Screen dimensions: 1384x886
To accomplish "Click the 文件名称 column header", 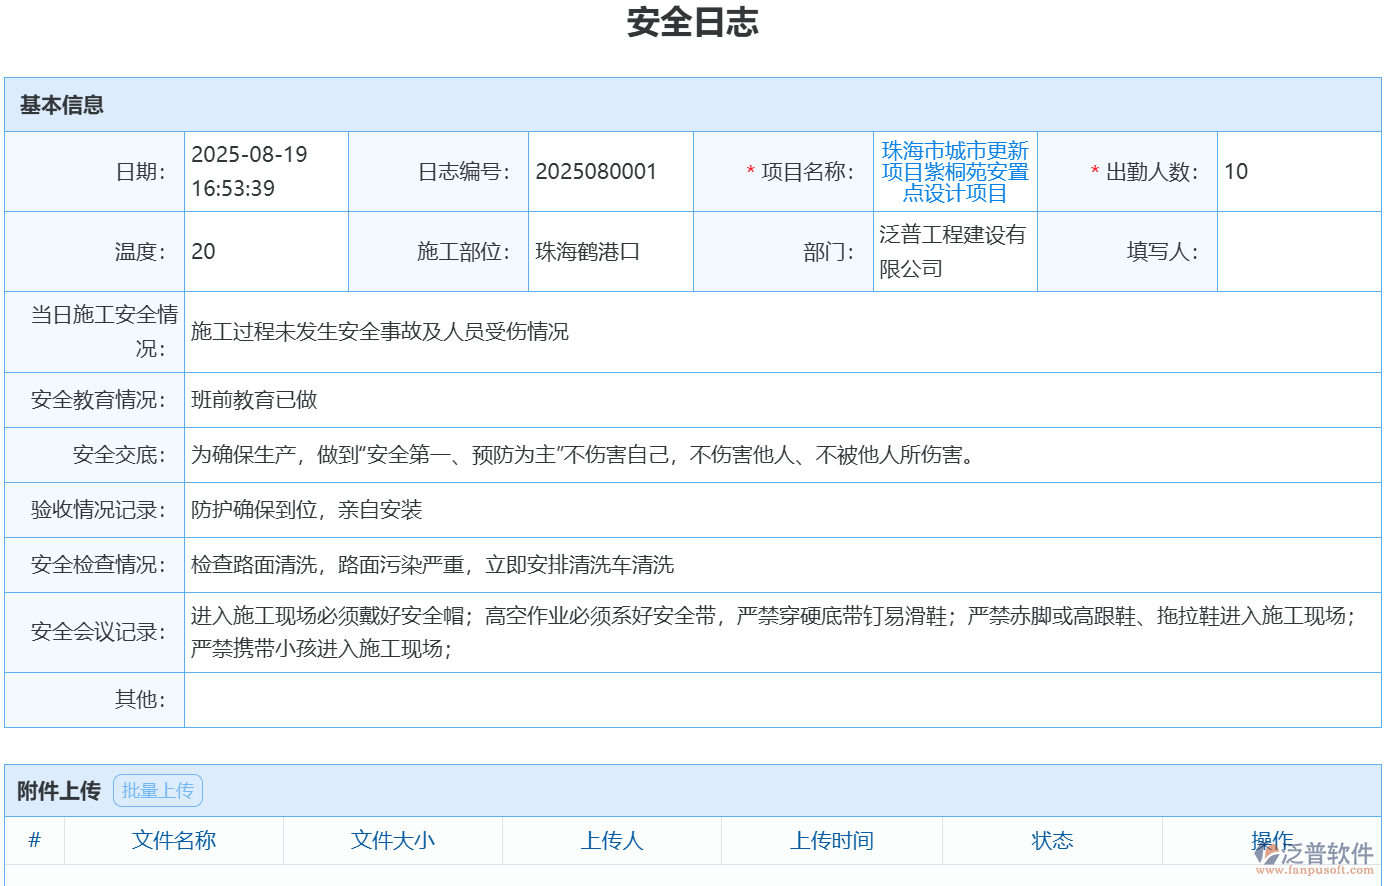I will coord(174,840).
